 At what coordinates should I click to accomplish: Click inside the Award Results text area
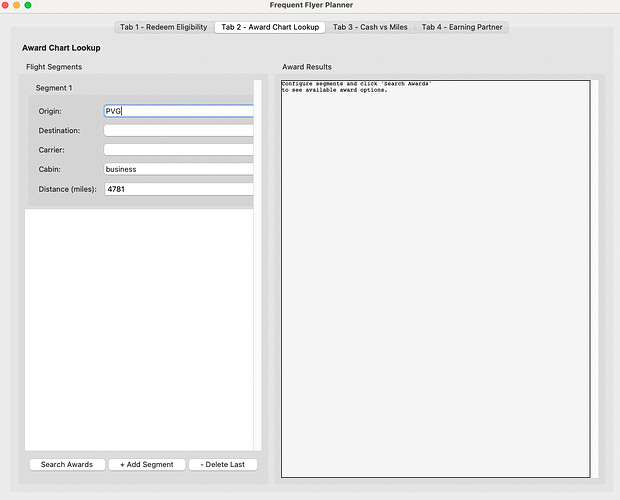click(436, 279)
